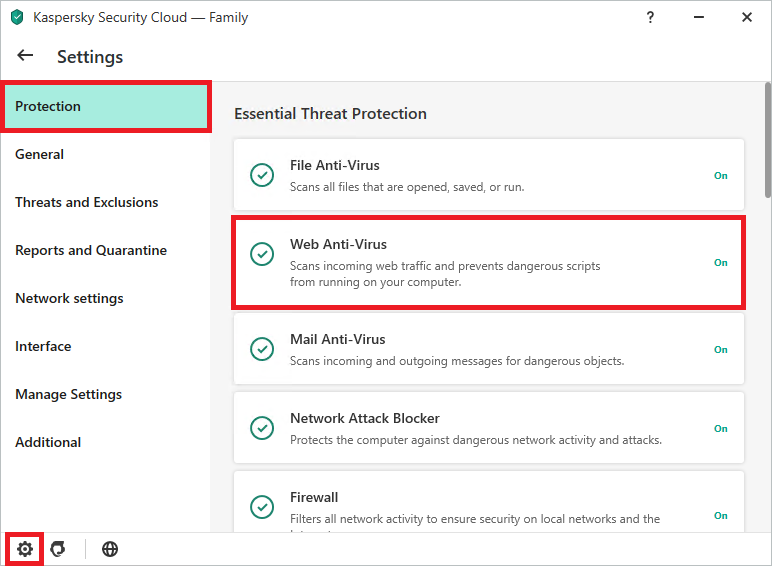Viewport: 772px width, 566px height.
Task: Open the globe portal icon
Action: tap(110, 549)
